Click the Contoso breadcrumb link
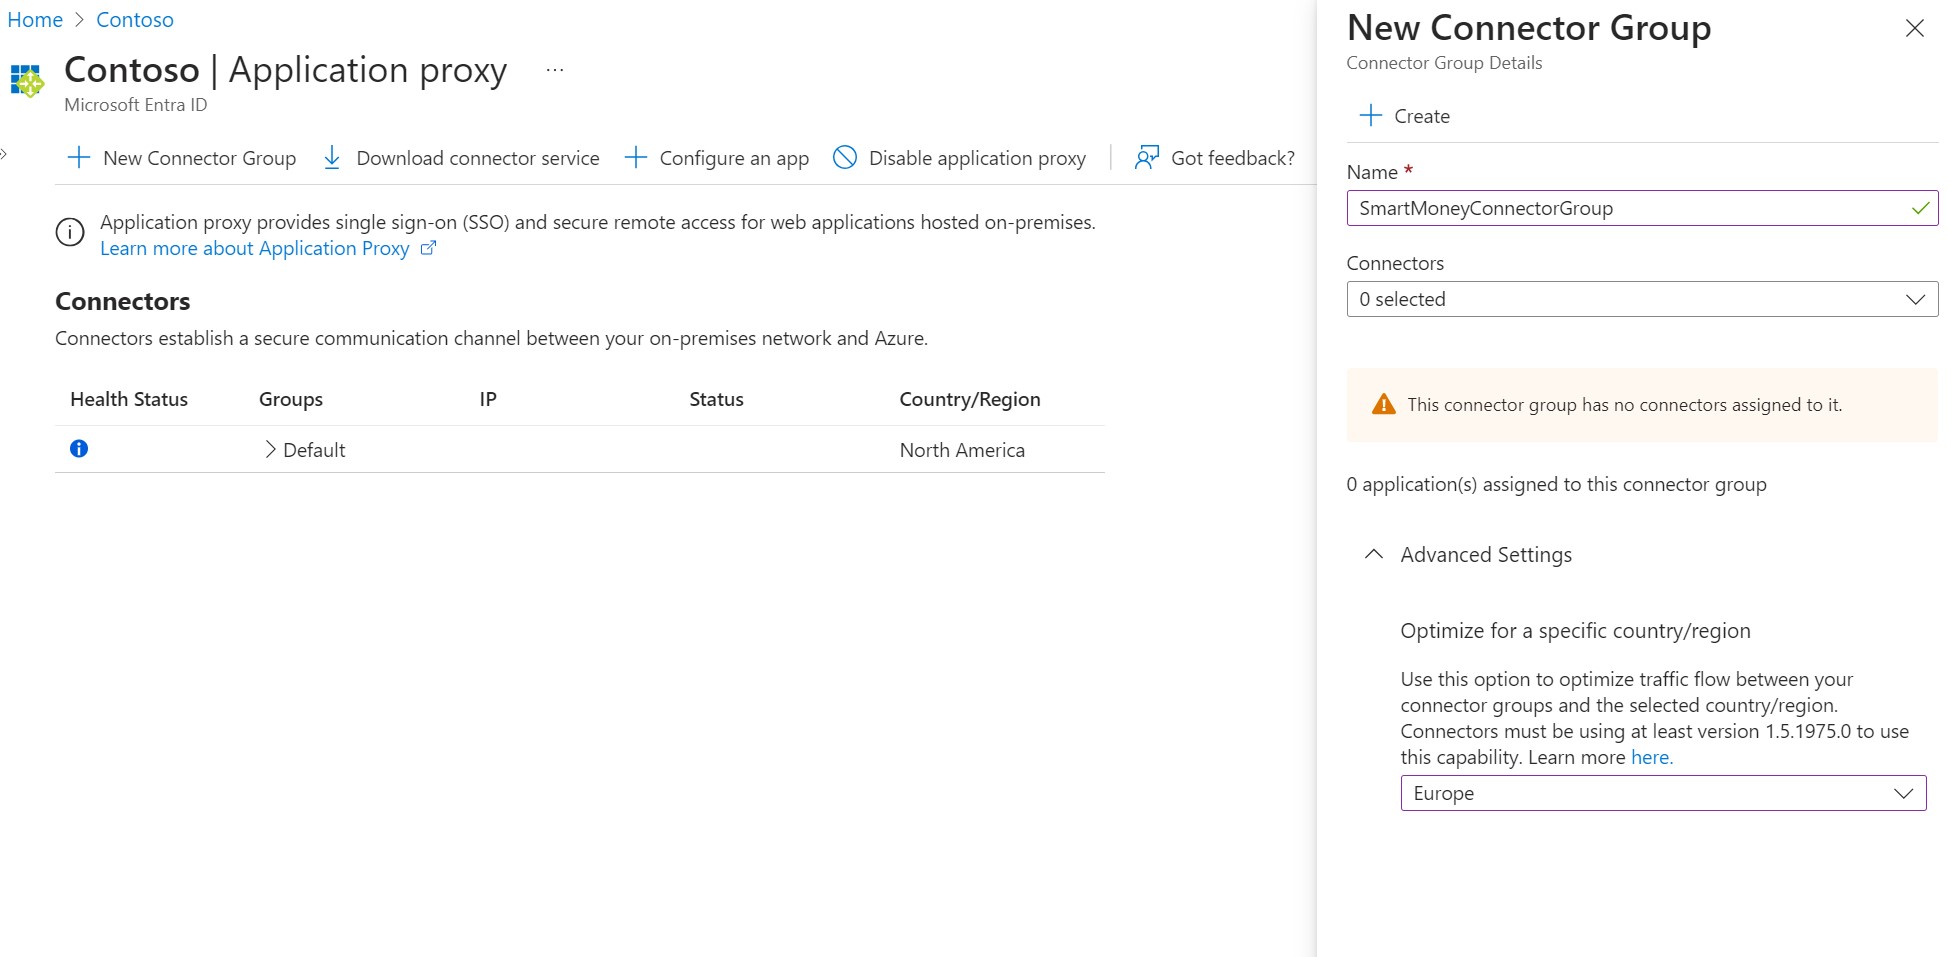The width and height of the screenshot is (1951, 957). [135, 20]
